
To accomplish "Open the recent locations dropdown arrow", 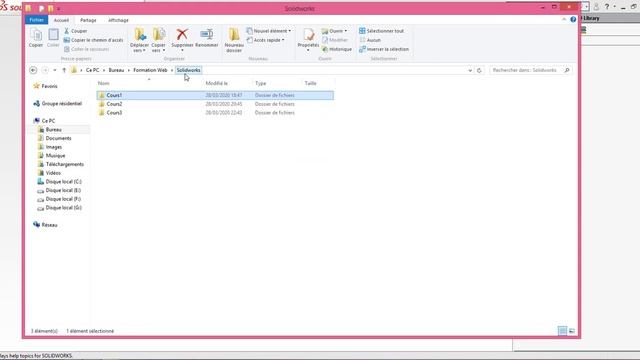I will pyautogui.click(x=55, y=70).
